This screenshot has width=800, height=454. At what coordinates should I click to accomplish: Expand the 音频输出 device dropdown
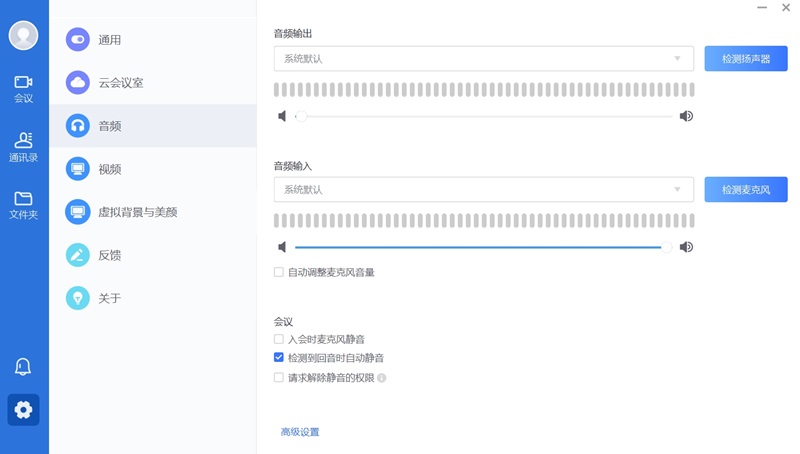tap(483, 59)
